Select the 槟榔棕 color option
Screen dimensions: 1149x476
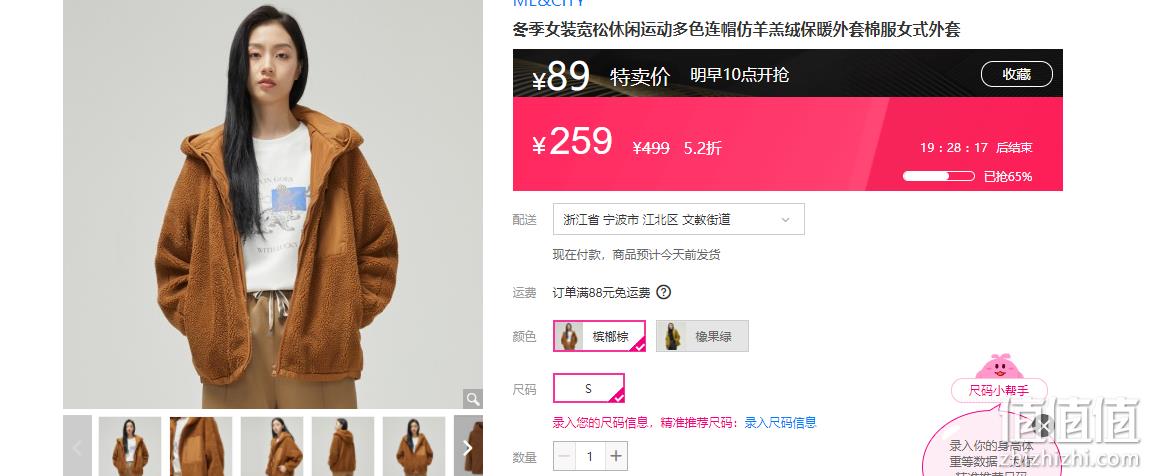599,336
